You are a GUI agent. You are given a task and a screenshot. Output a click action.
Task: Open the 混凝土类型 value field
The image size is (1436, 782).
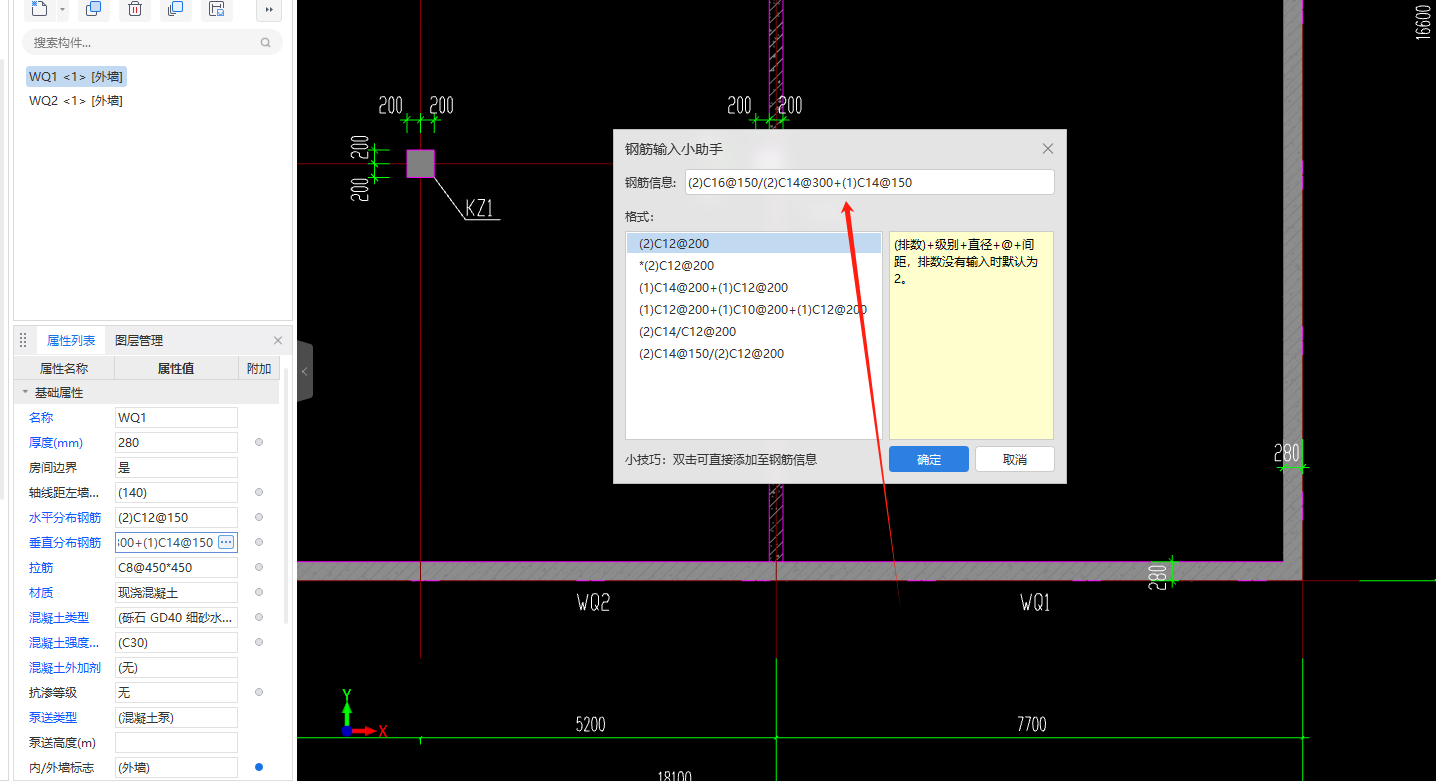coord(176,618)
